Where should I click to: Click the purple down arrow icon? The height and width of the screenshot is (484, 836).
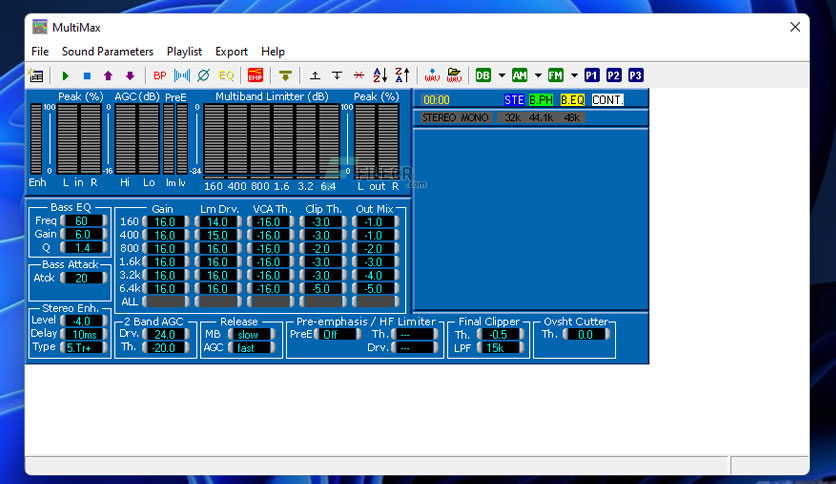(130, 76)
